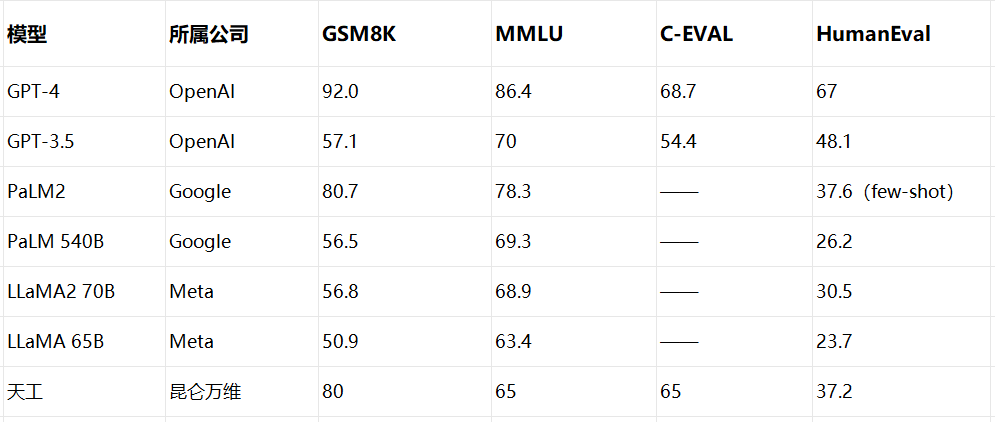Select the MMLU column header
This screenshot has width=995, height=422.
coord(529,35)
